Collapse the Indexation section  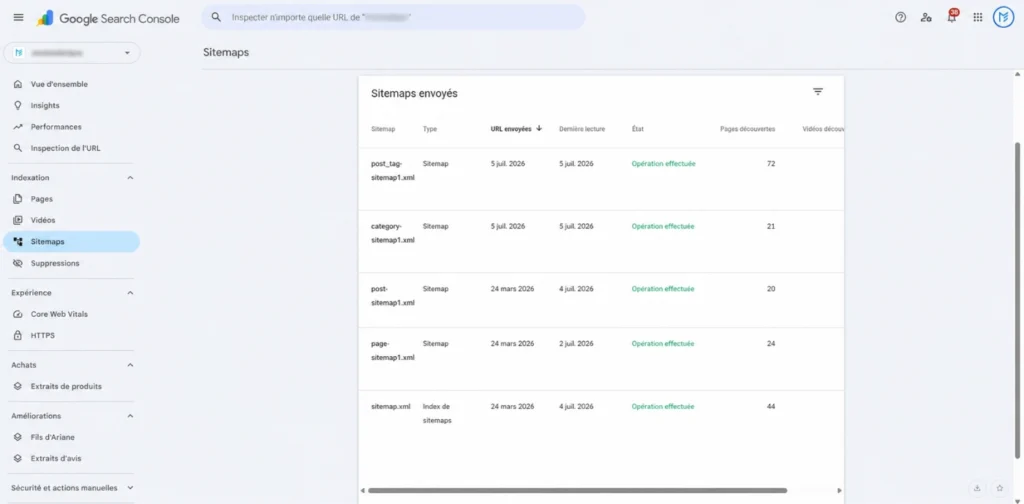130,178
